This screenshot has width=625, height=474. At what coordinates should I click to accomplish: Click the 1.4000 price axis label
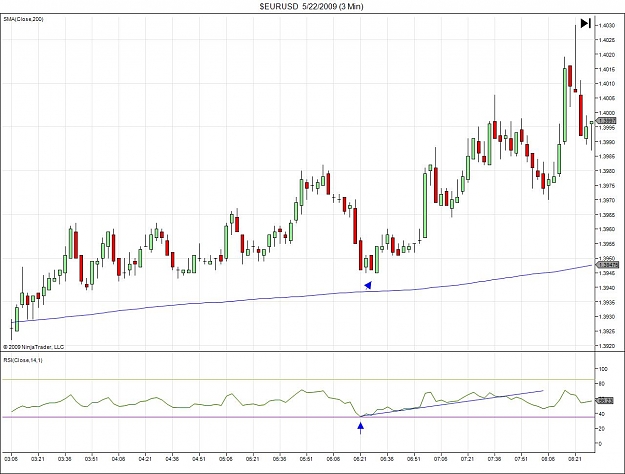[607, 113]
